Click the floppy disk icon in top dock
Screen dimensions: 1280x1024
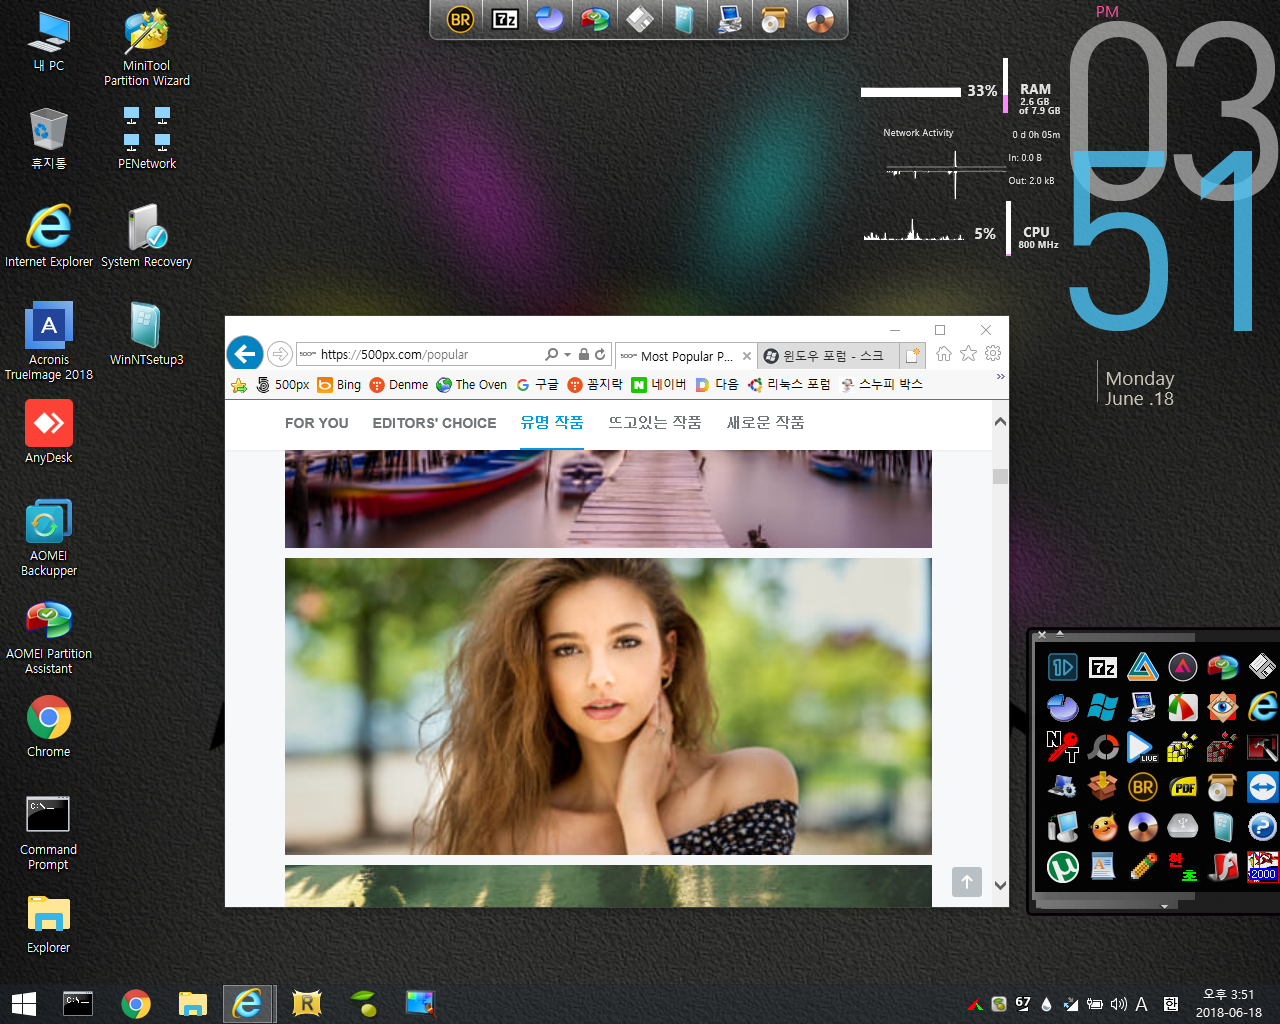click(x=640, y=19)
